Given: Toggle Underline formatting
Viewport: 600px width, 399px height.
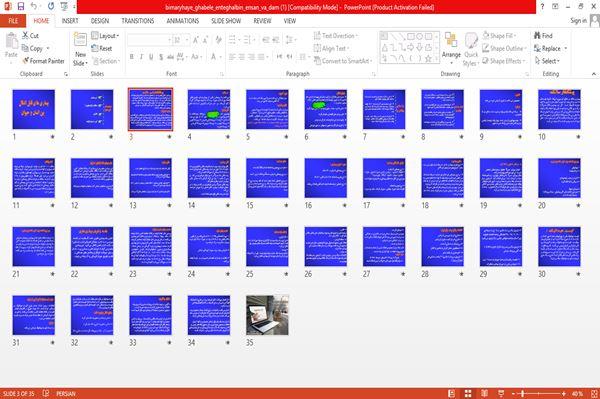Looking at the screenshot, I should click(x=151, y=57).
